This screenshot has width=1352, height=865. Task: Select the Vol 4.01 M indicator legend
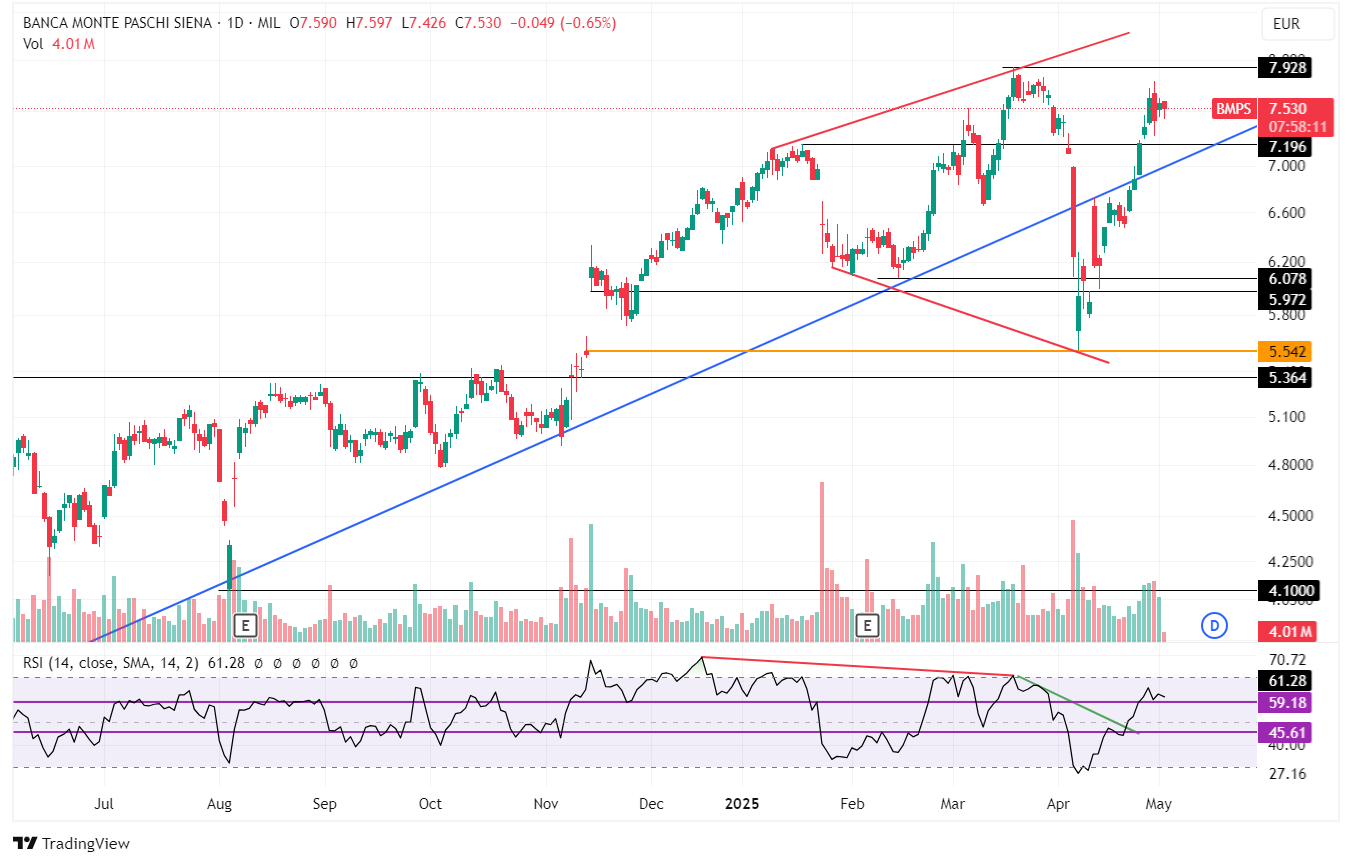tap(59, 43)
